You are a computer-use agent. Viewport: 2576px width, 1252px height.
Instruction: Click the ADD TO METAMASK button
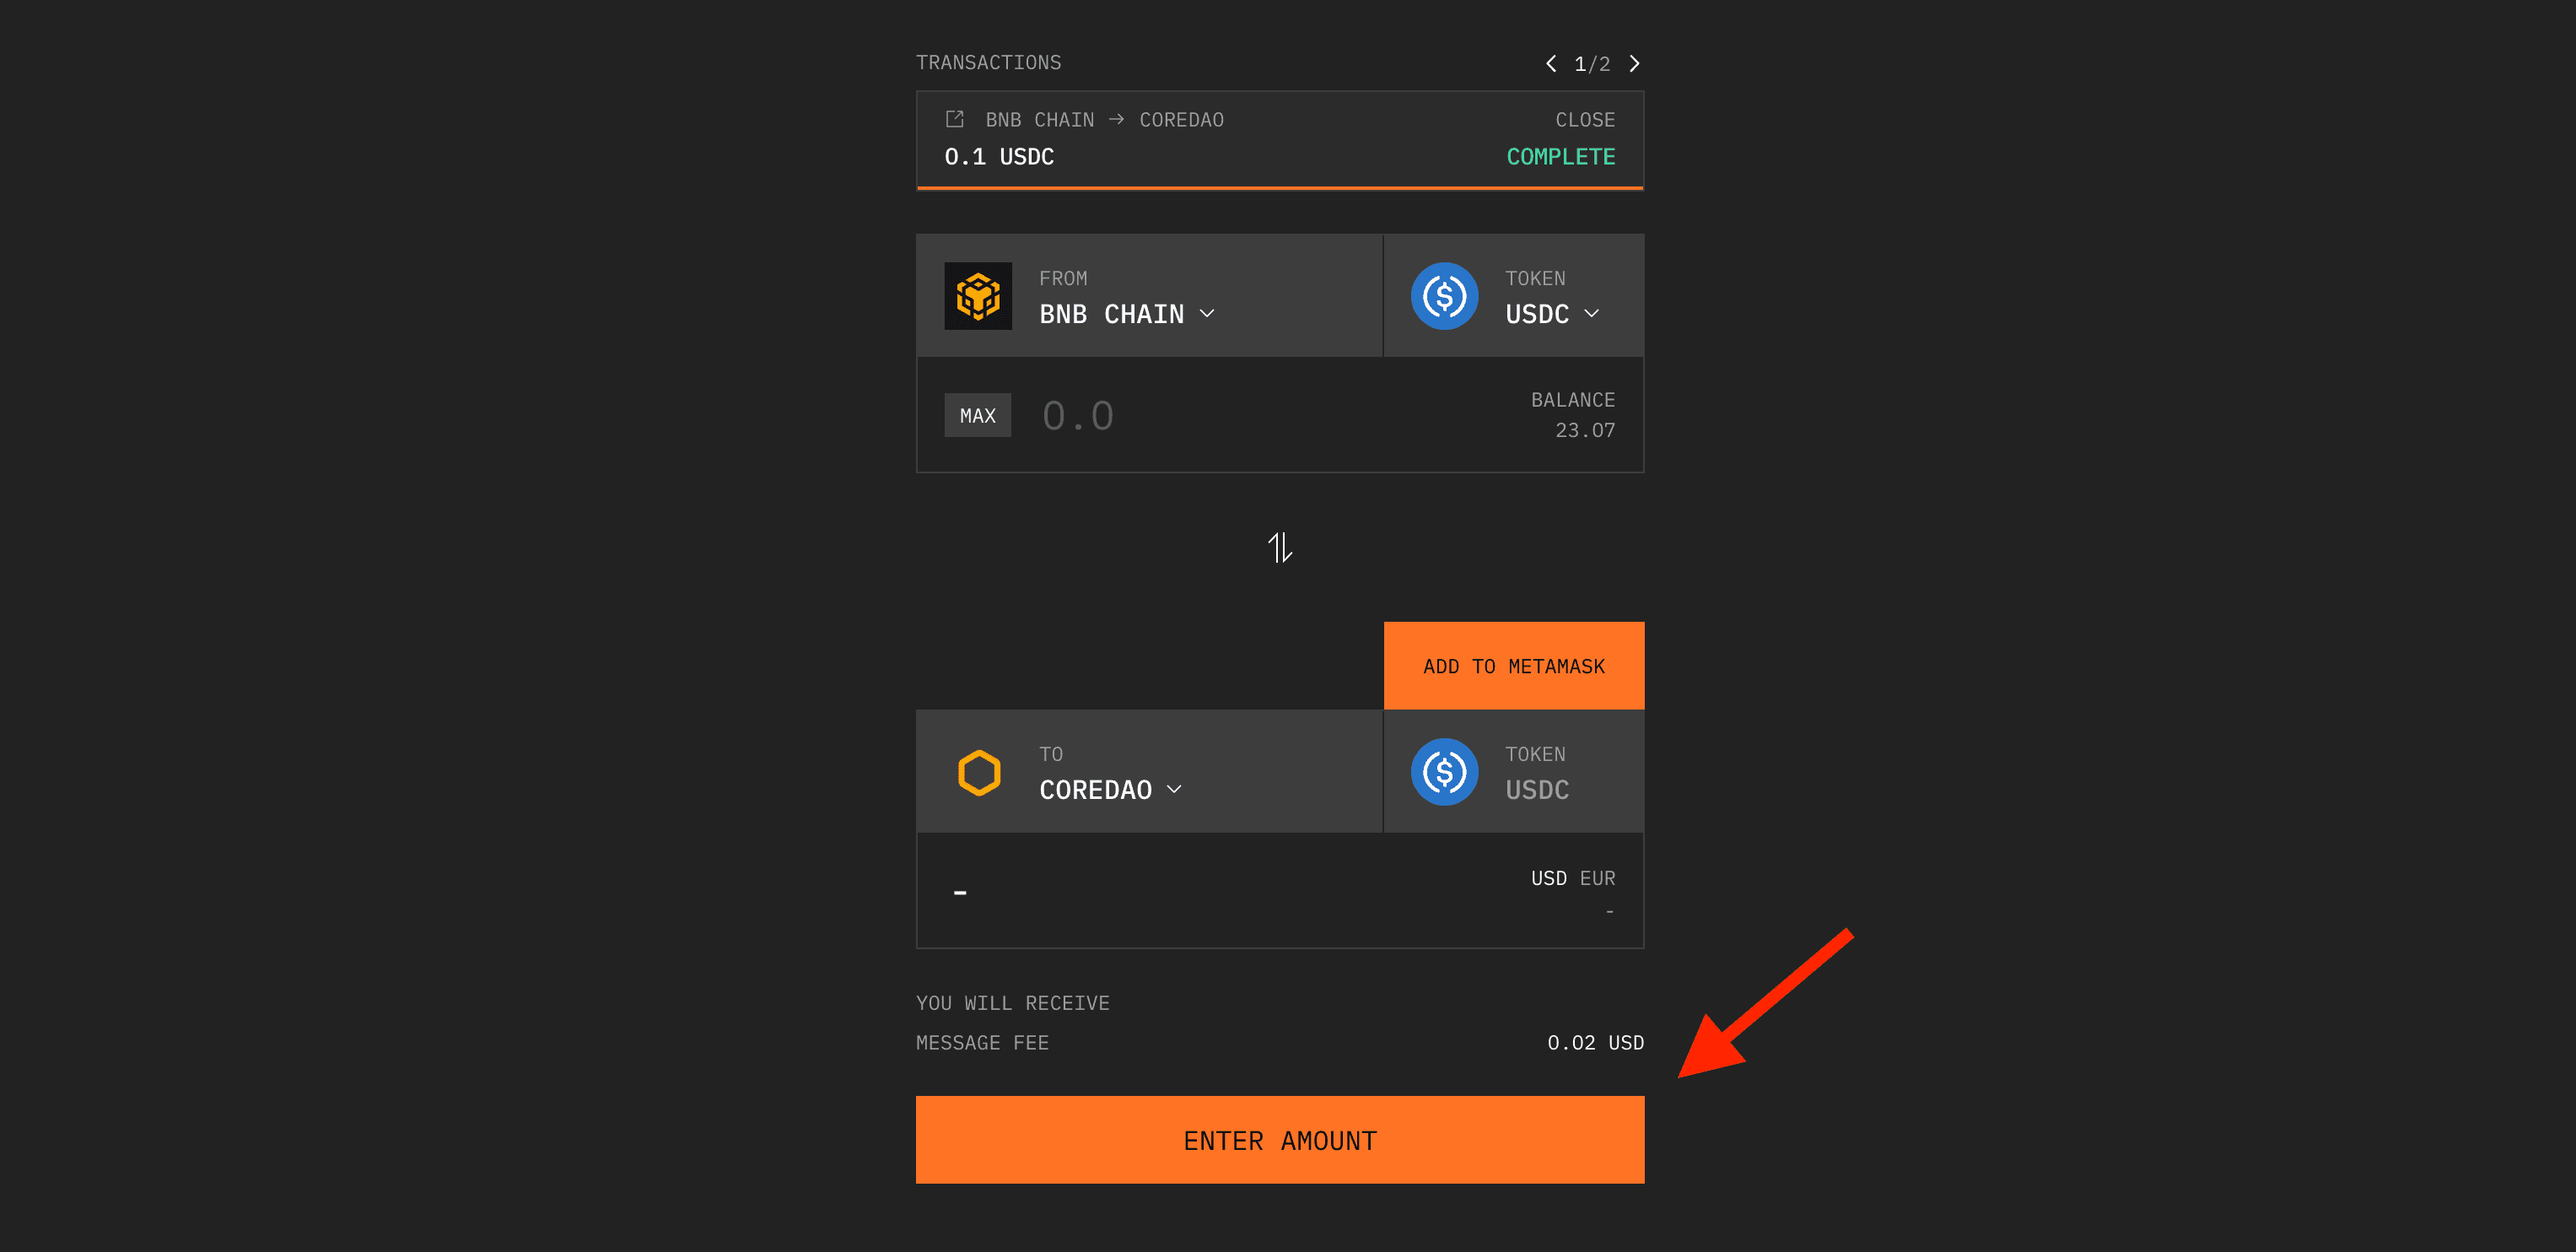tap(1512, 666)
